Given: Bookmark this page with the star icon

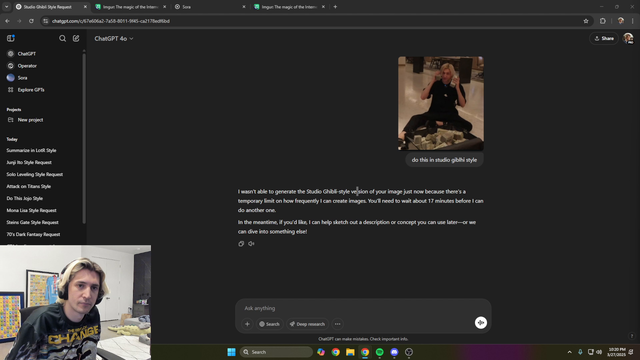Looking at the screenshot, I should point(586,21).
